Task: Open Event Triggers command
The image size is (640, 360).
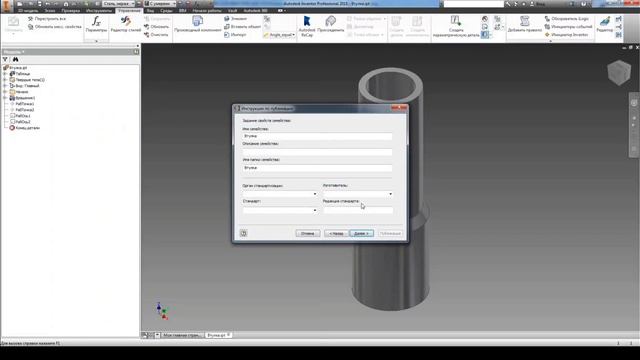Action: pos(568,27)
